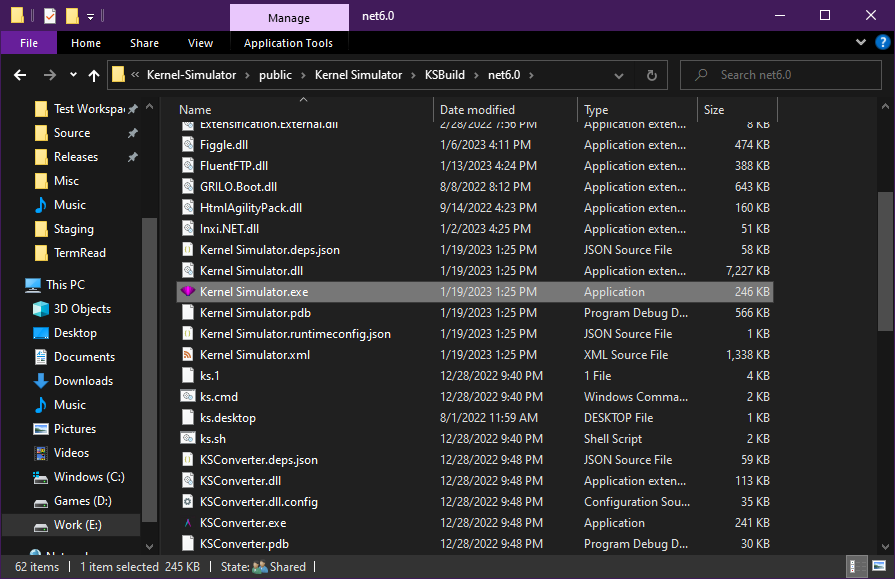Open the File menu
Screen dimensions: 895x579
pos(29,43)
